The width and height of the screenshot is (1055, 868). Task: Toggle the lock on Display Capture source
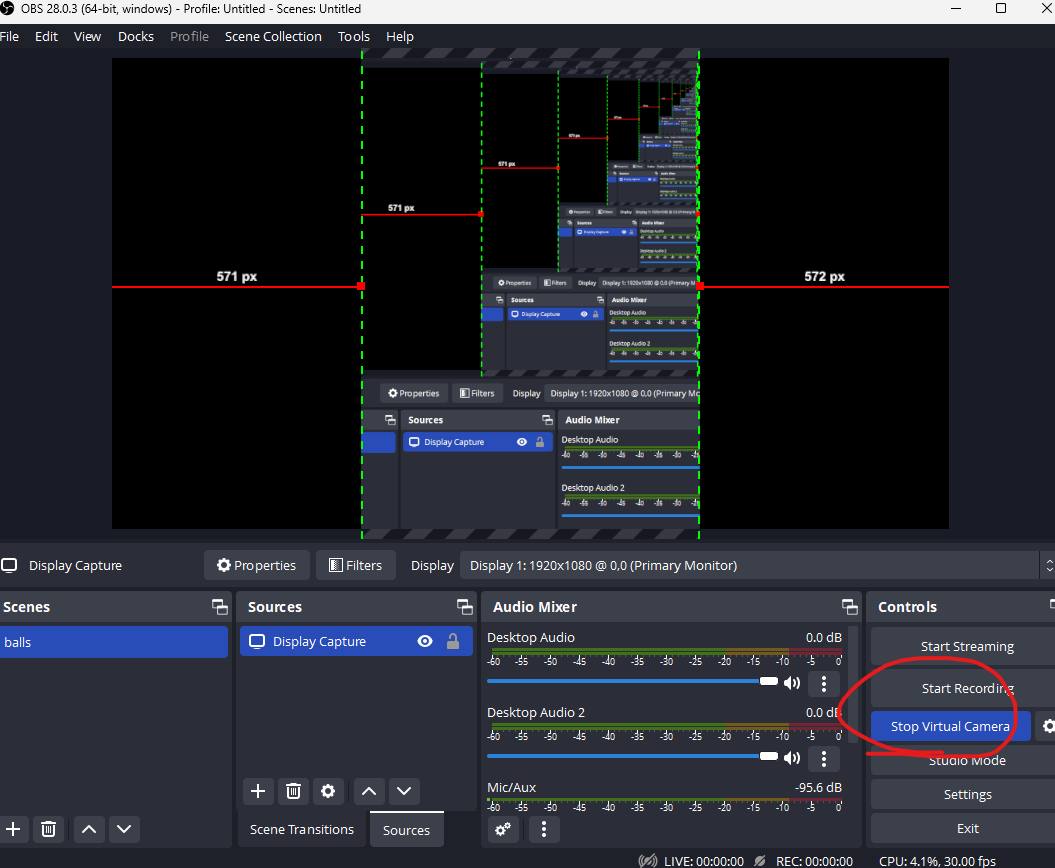pos(453,641)
